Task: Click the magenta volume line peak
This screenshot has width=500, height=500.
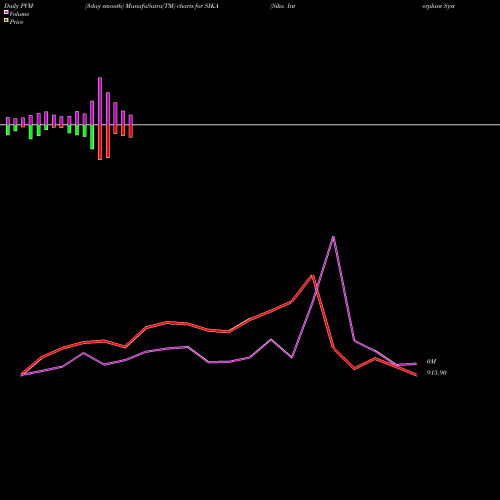Action: tap(333, 237)
